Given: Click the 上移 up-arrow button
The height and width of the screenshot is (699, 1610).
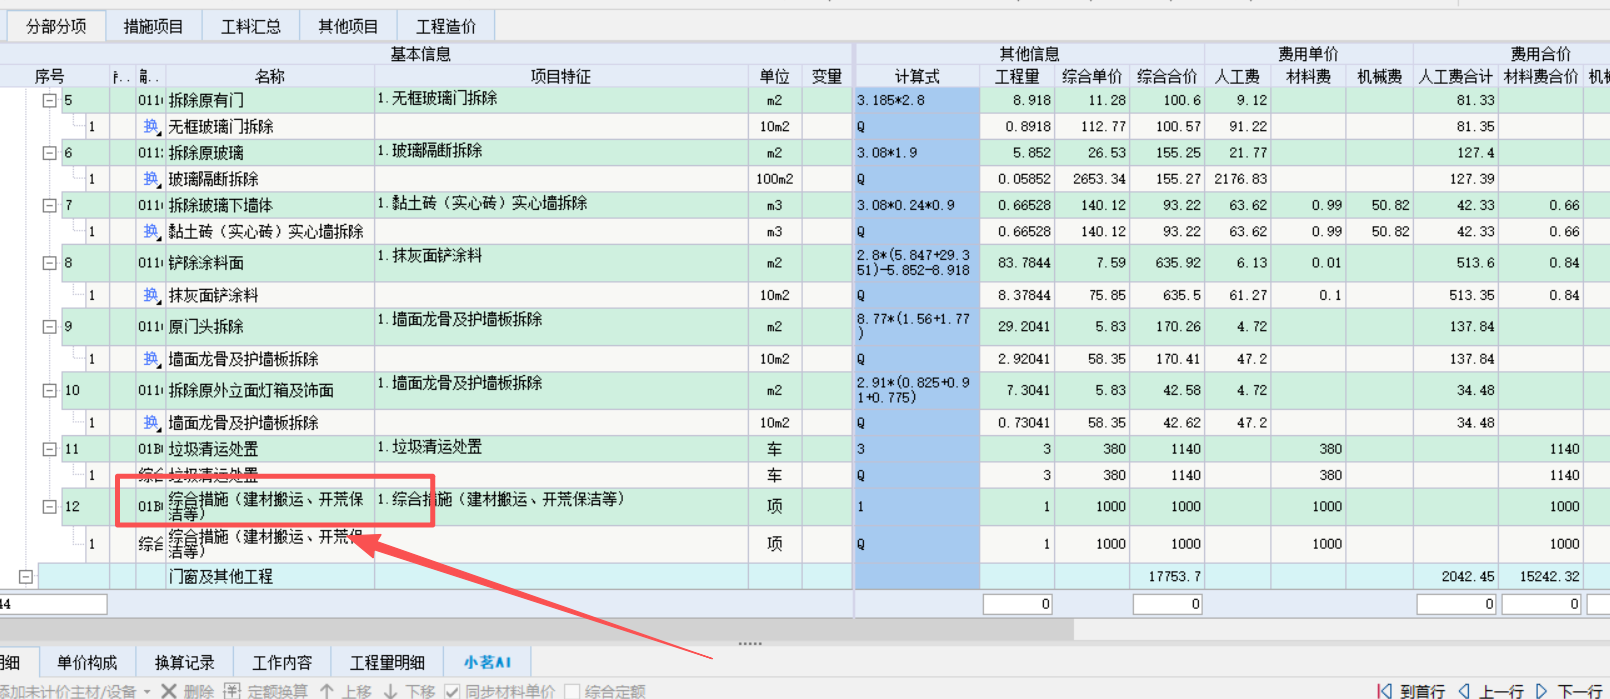Looking at the screenshot, I should tap(345, 691).
